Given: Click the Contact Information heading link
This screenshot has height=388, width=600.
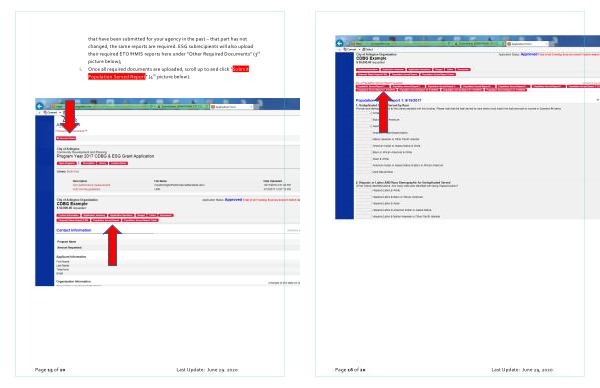Looking at the screenshot, I should click(74, 230).
